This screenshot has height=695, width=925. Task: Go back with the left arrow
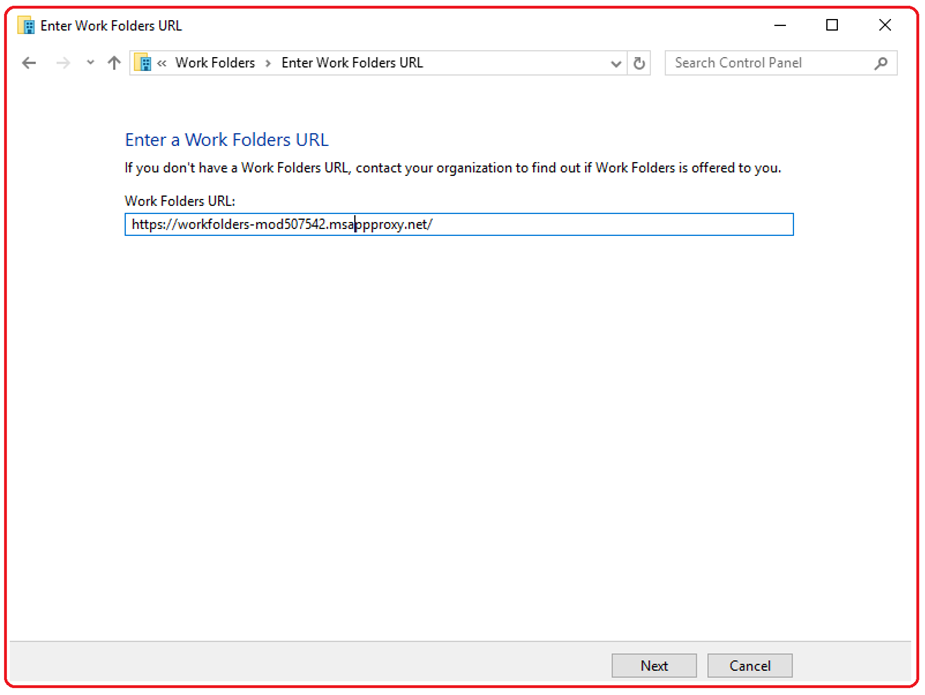point(28,63)
